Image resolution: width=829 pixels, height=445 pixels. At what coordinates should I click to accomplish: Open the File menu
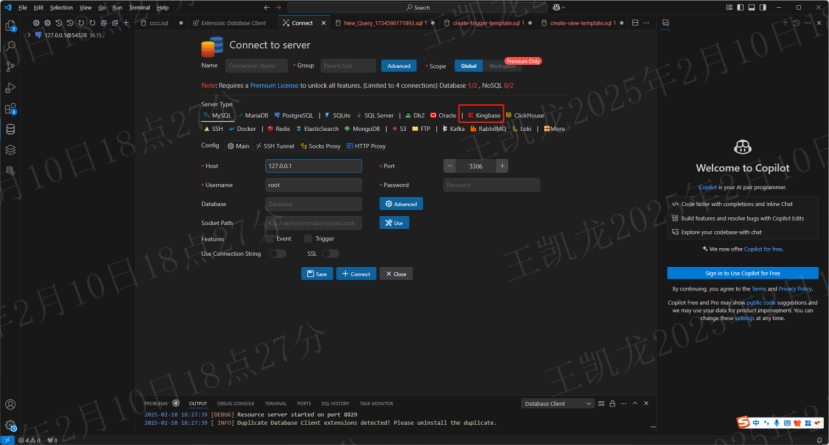(x=23, y=7)
